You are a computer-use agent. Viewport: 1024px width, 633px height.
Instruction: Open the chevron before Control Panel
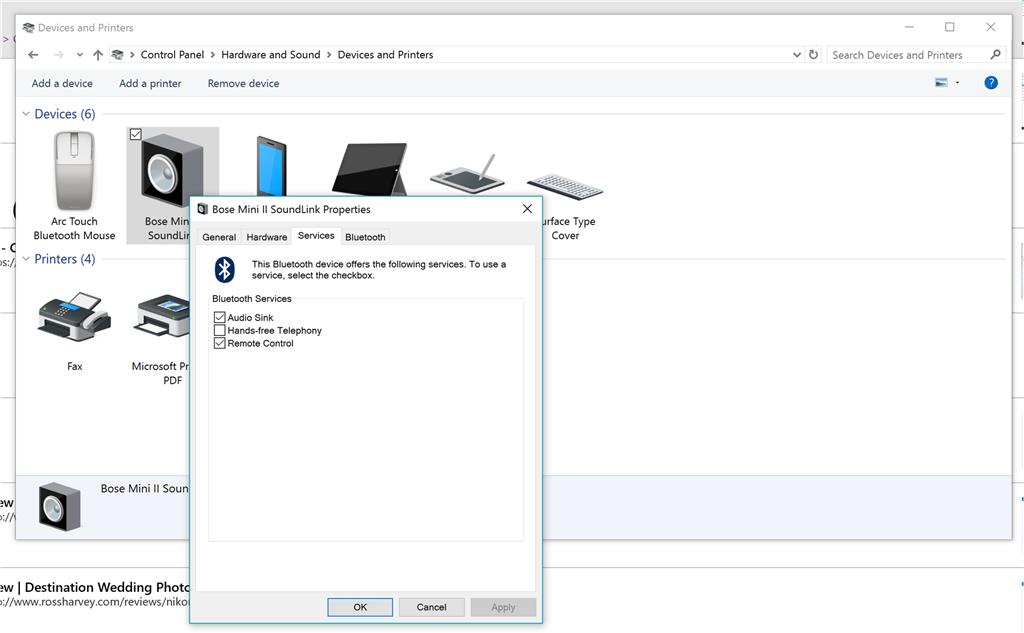[132, 55]
